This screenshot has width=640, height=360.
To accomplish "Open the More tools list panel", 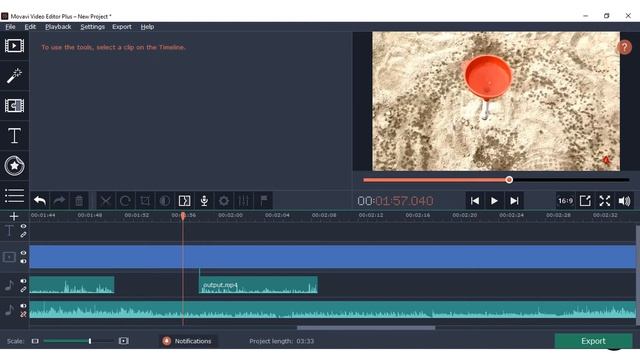I will pyautogui.click(x=14, y=196).
